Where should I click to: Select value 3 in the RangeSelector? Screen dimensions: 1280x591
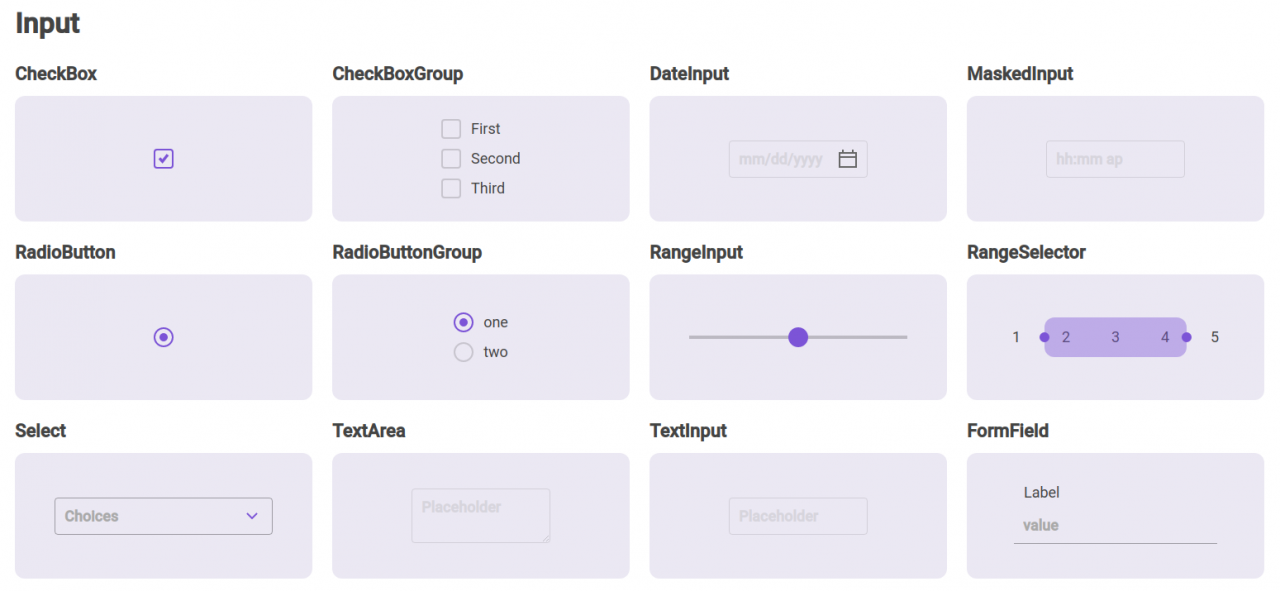(1115, 337)
